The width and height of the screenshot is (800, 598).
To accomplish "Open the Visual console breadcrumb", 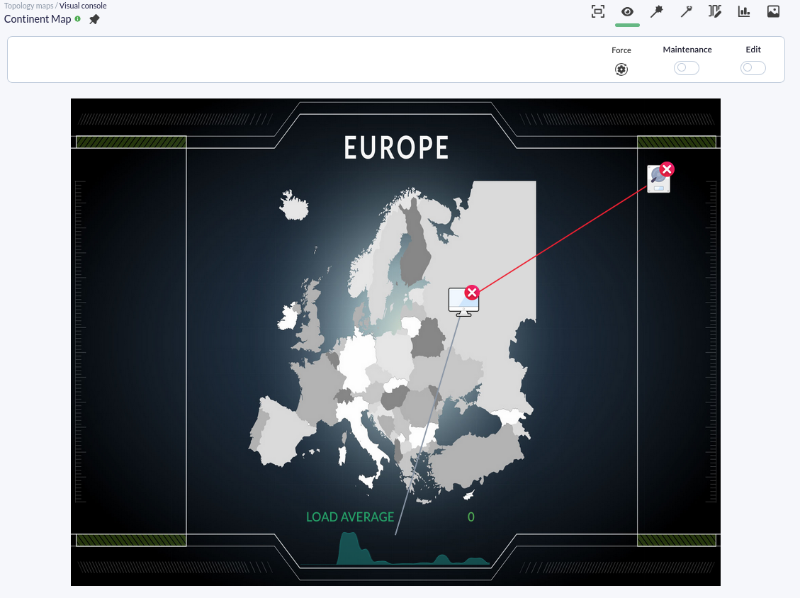I will (83, 6).
